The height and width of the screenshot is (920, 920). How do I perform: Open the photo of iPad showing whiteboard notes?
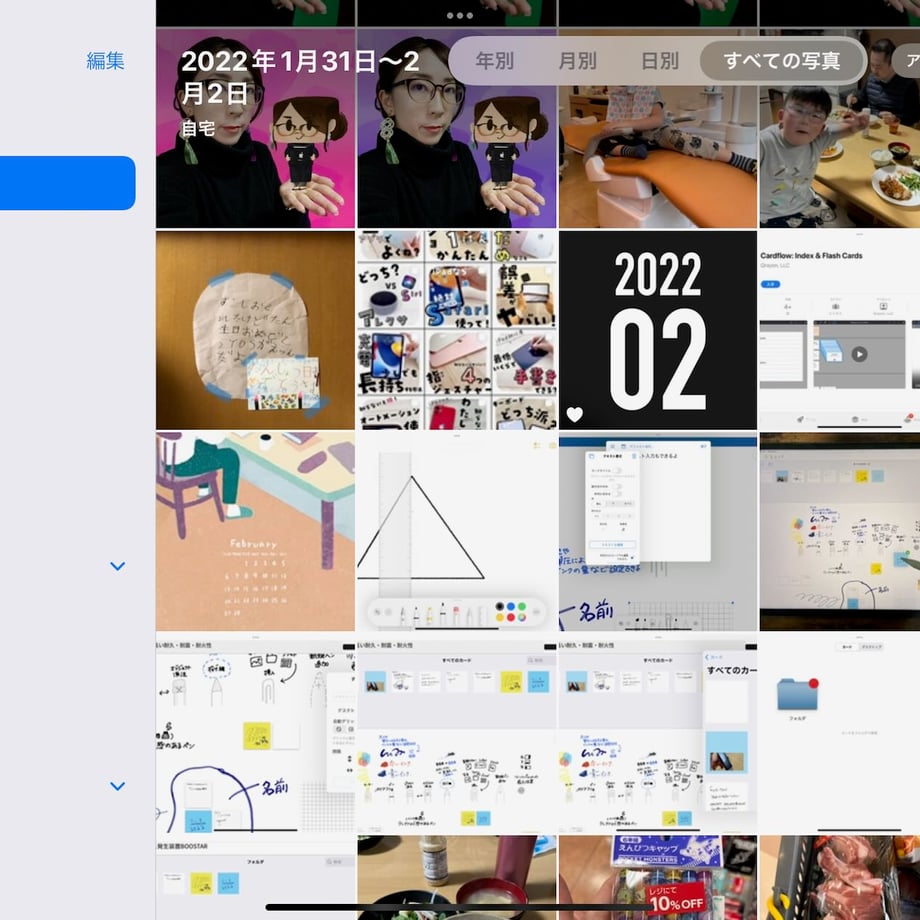[840, 532]
